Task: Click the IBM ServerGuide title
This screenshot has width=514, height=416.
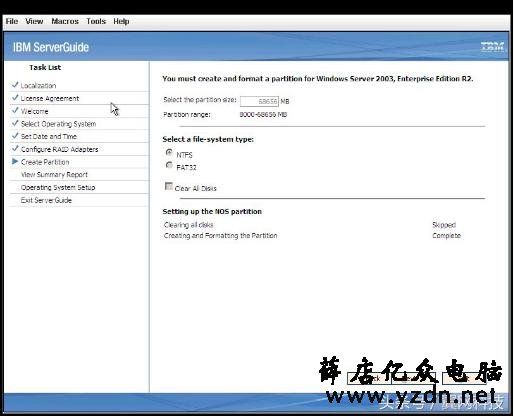Action: [x=51, y=47]
